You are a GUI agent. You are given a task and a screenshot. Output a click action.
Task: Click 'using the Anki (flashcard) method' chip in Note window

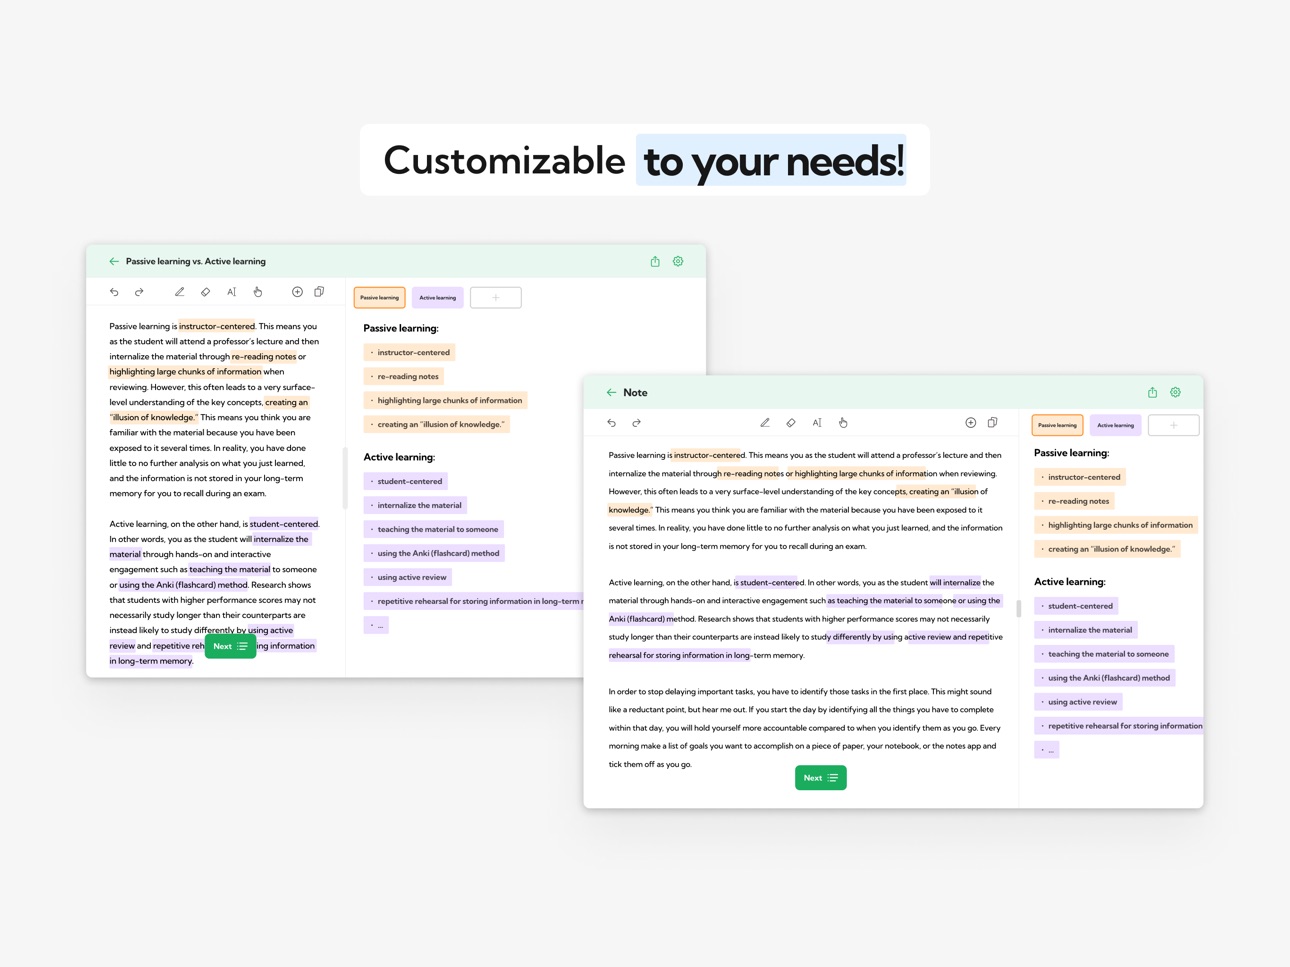[x=1106, y=678]
